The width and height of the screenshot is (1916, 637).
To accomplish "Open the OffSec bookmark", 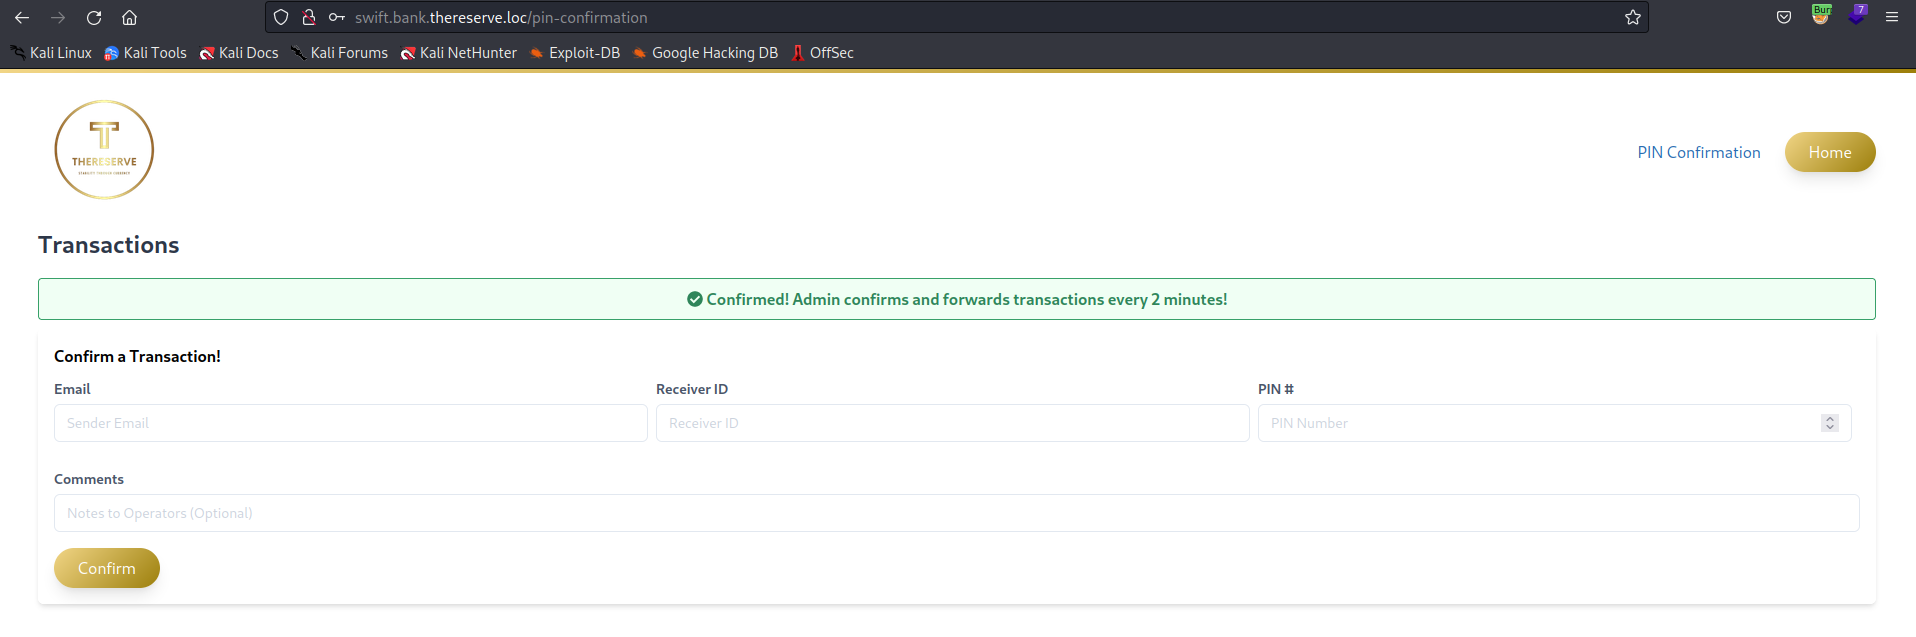I will coord(823,53).
